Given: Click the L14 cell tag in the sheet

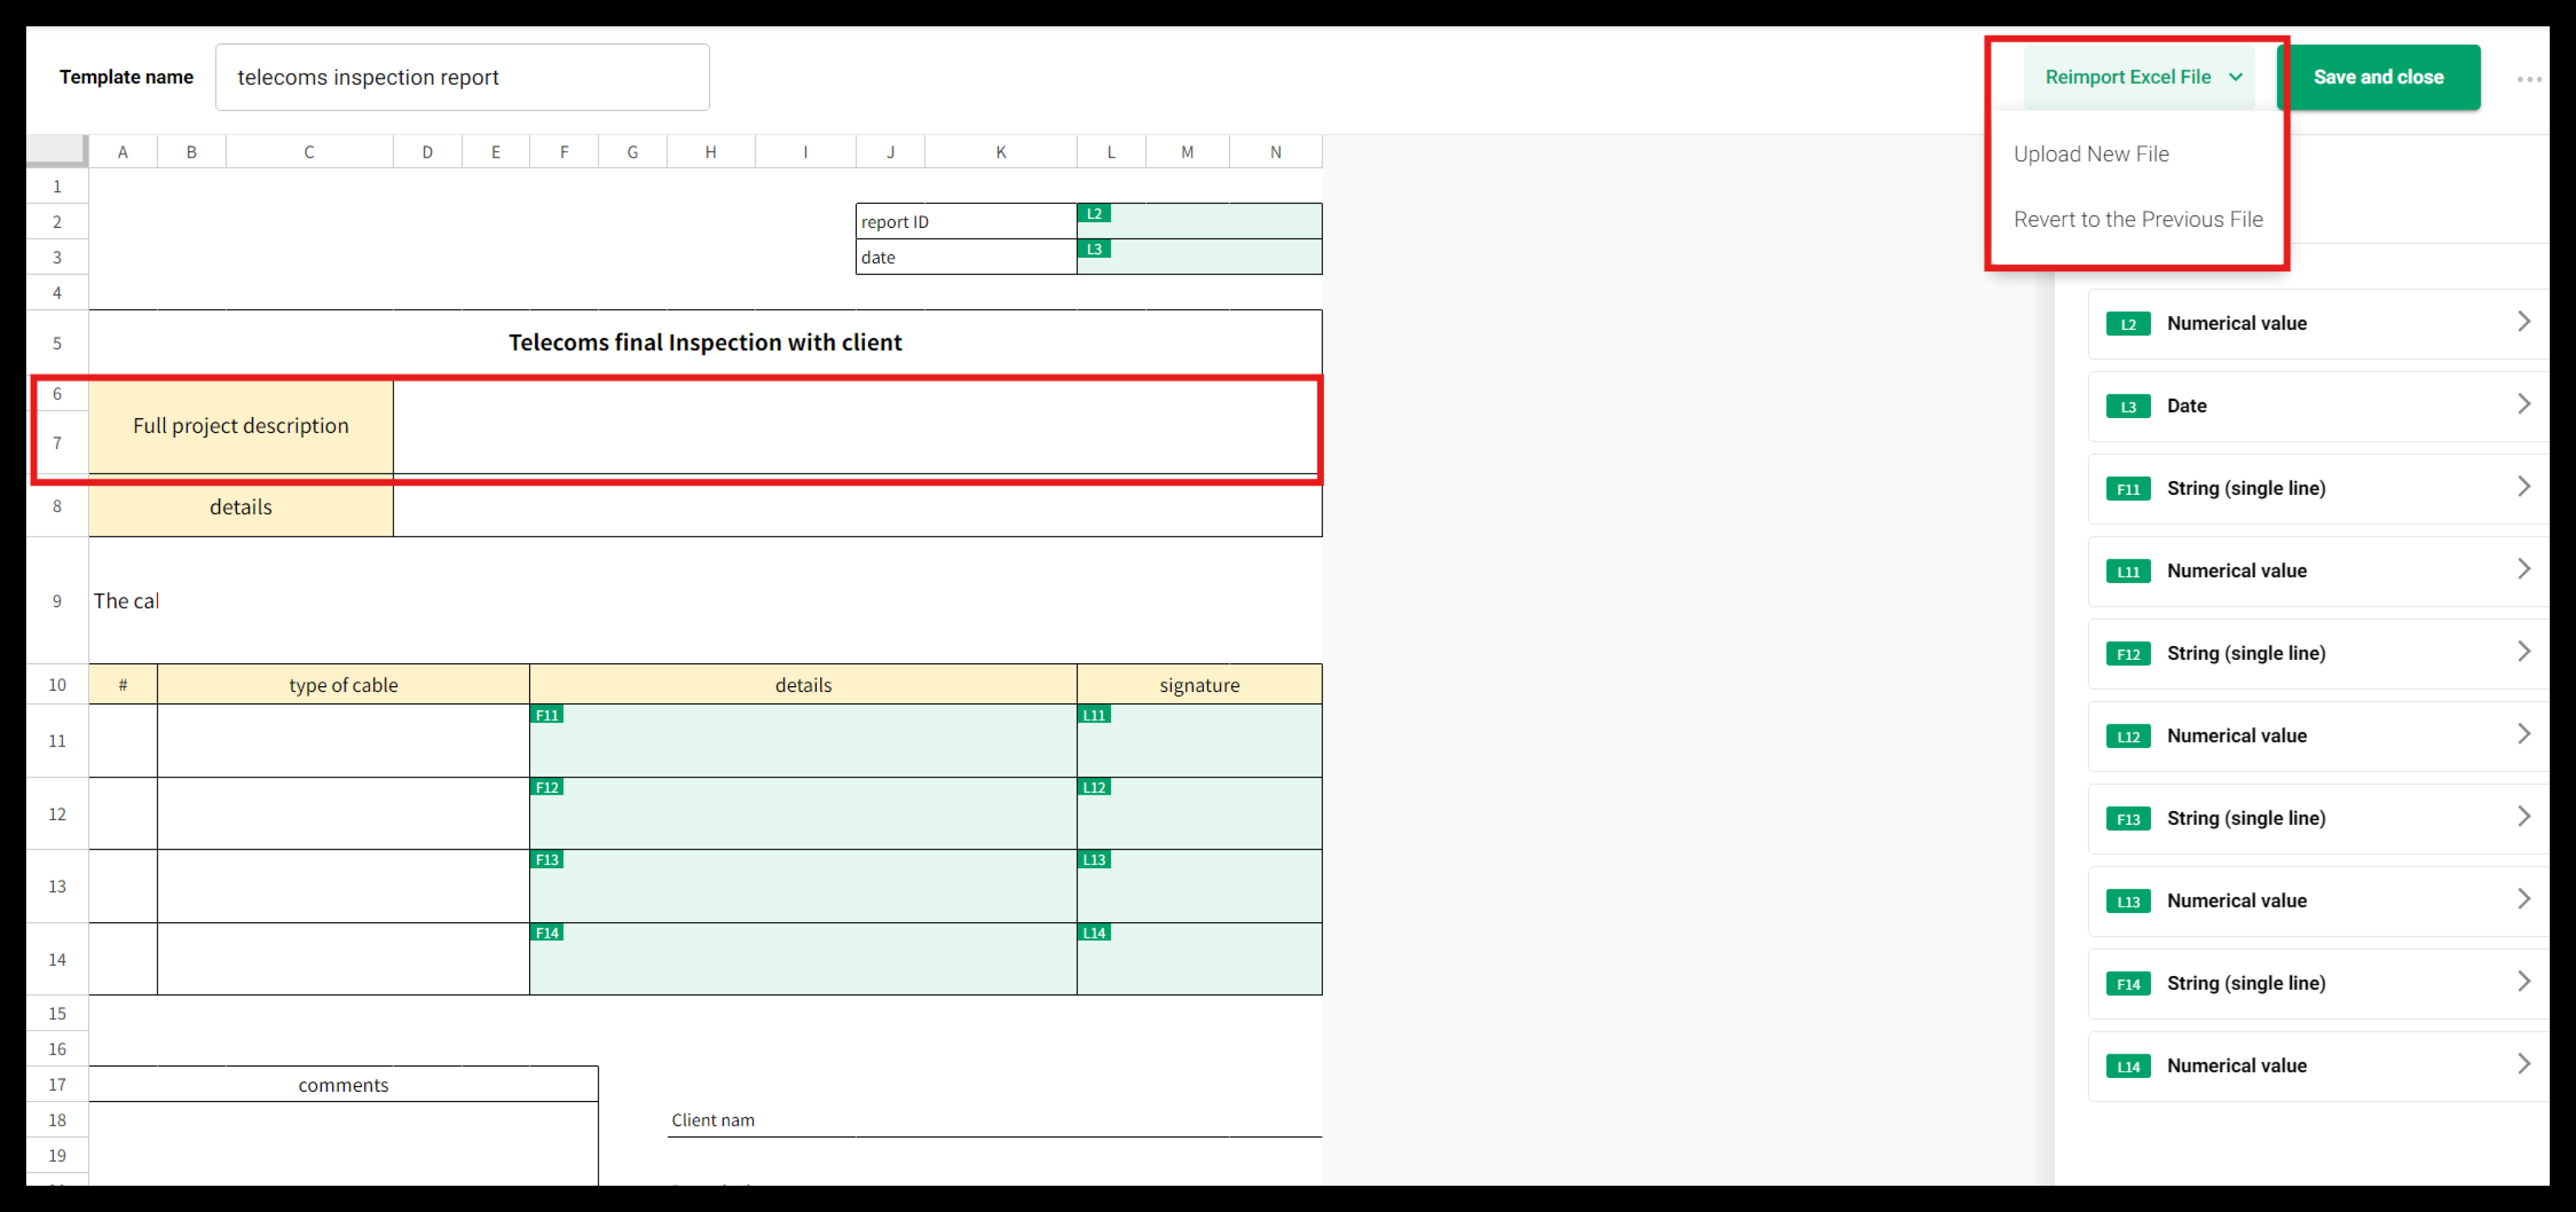Looking at the screenshot, I should coord(1094,933).
